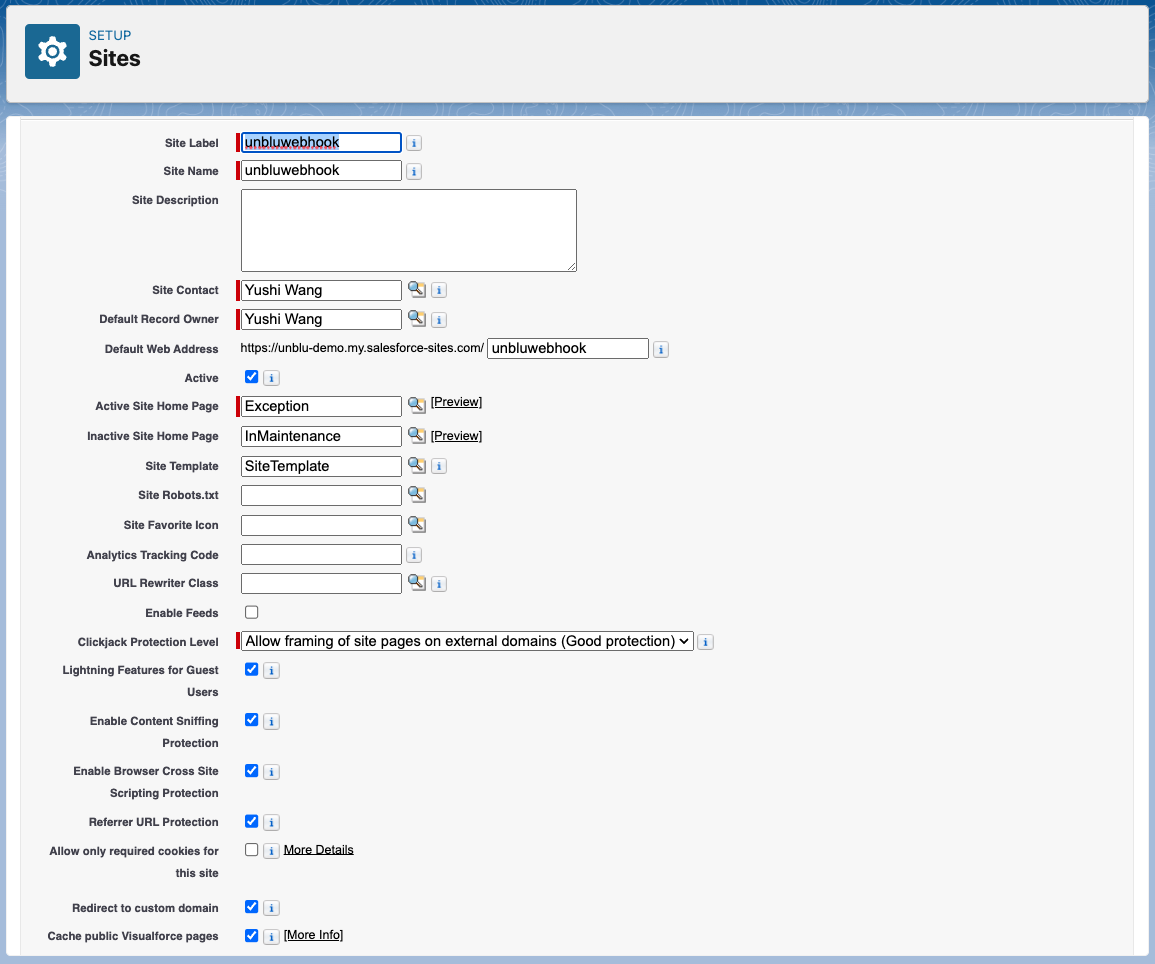Image resolution: width=1155 pixels, height=964 pixels.
Task: Open the URL Rewriter Class lookup
Action: (416, 582)
